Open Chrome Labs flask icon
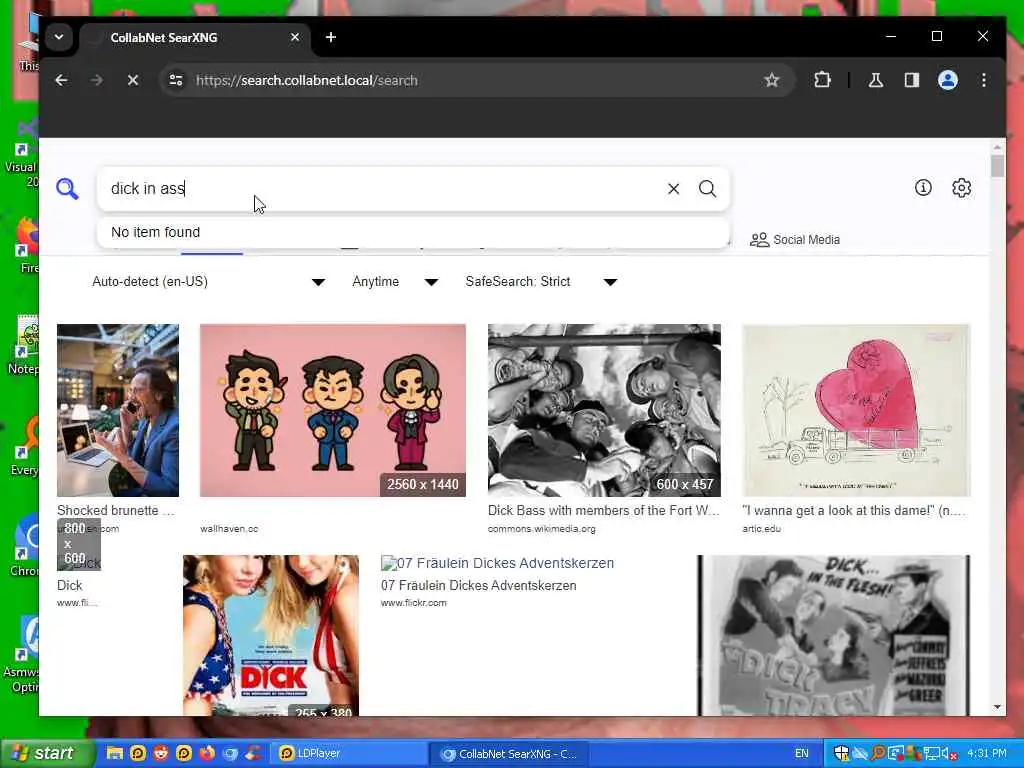Viewport: 1024px width, 768px height. click(876, 80)
